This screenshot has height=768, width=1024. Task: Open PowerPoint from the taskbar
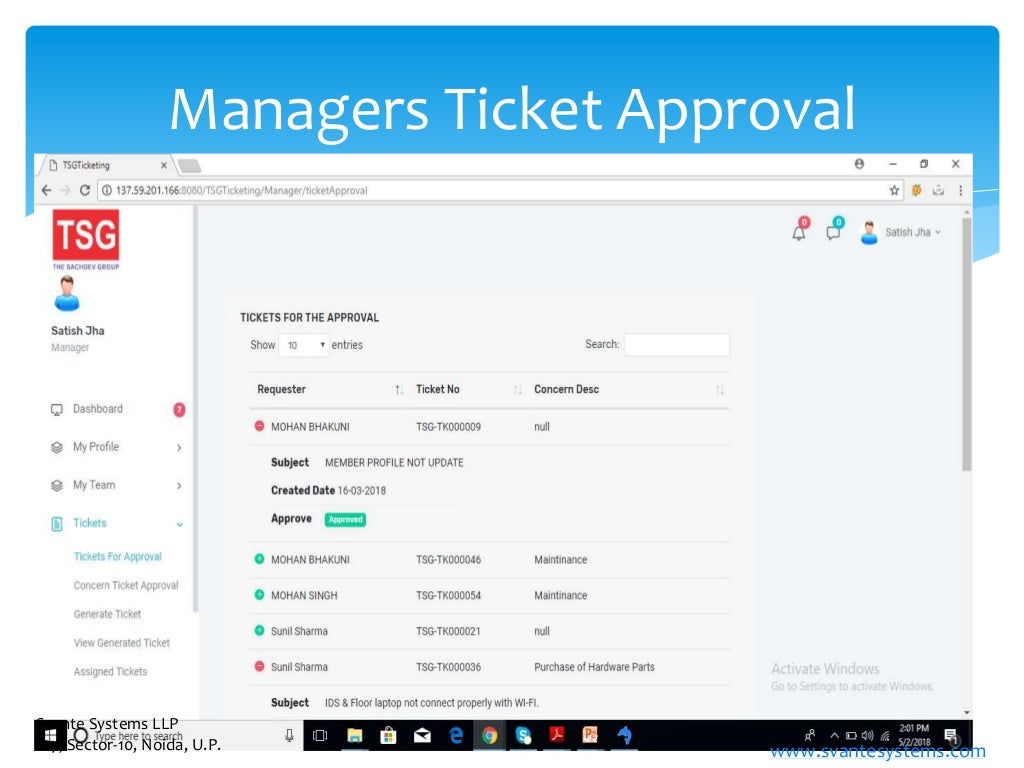(x=590, y=735)
